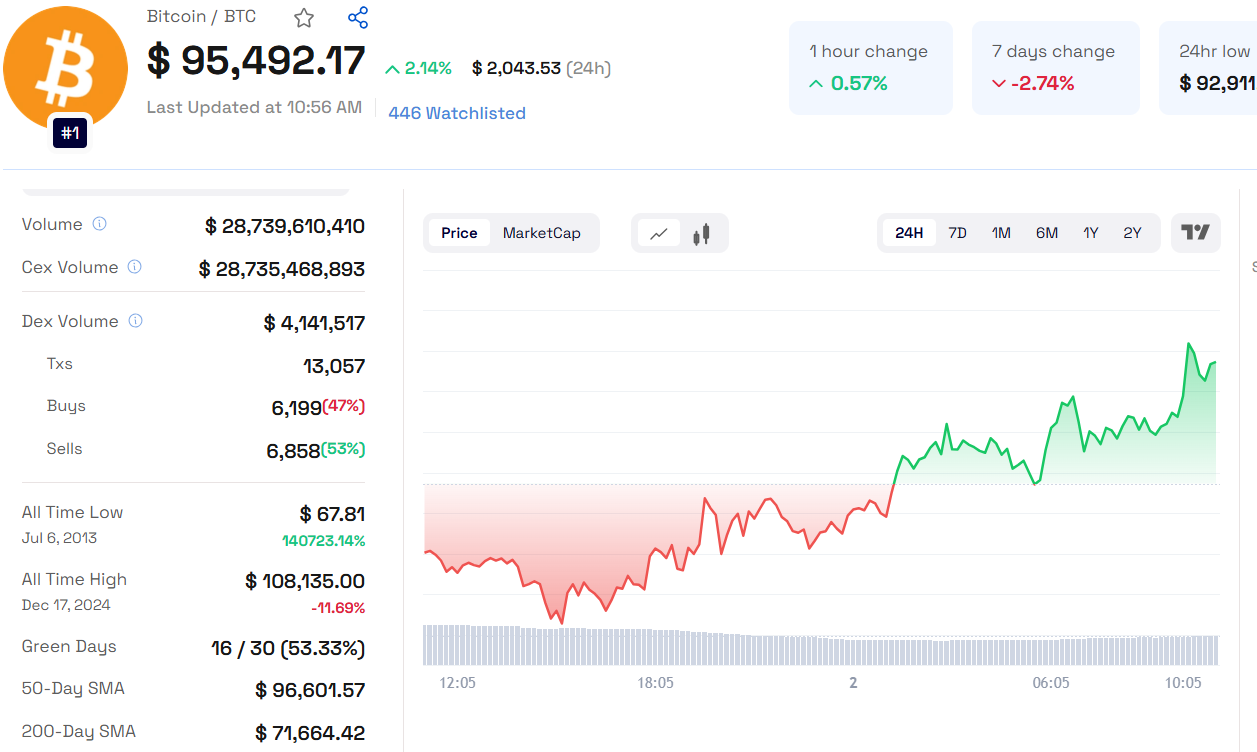Screen dimensions: 1257x752
Task: Show info for Dex Volume
Action: (x=135, y=321)
